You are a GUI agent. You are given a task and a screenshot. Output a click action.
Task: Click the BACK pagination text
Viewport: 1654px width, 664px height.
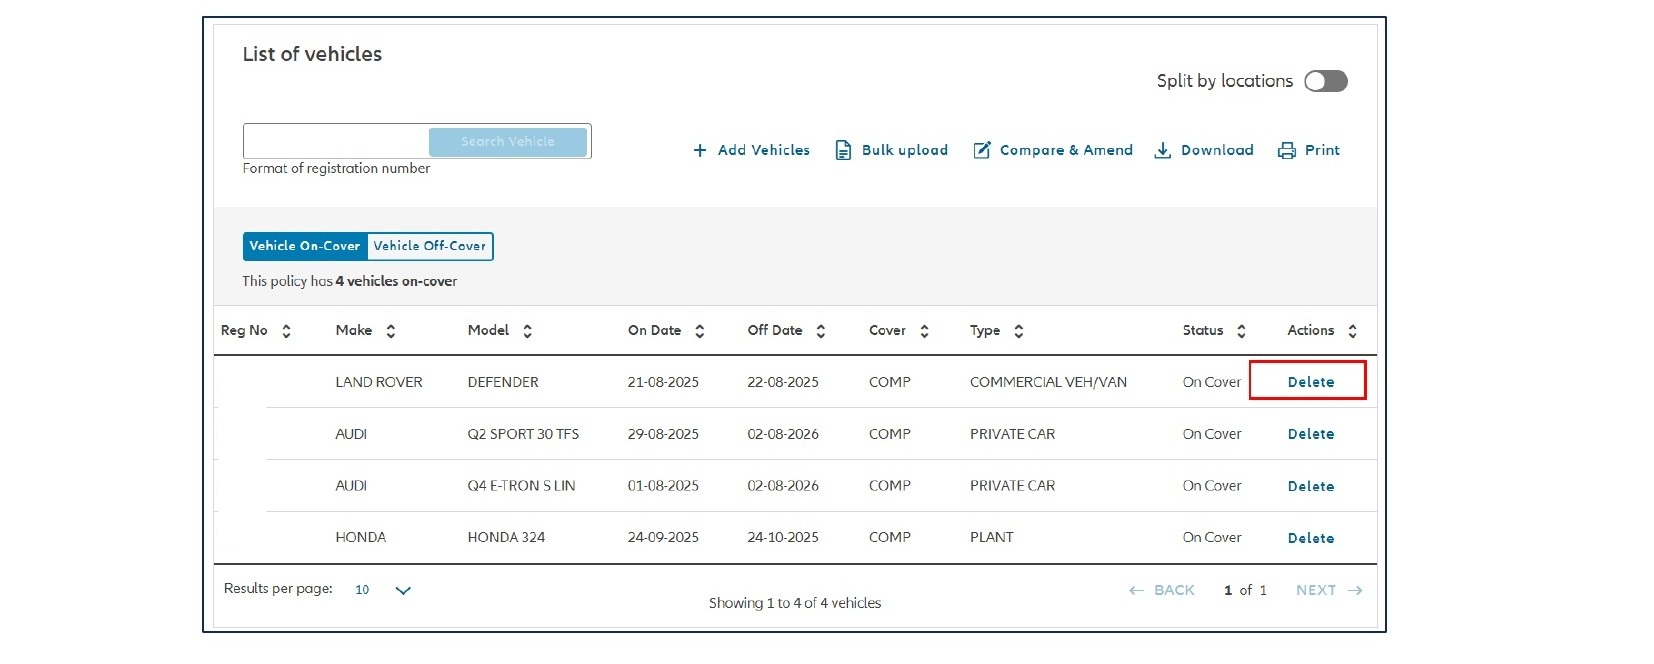(x=1174, y=590)
